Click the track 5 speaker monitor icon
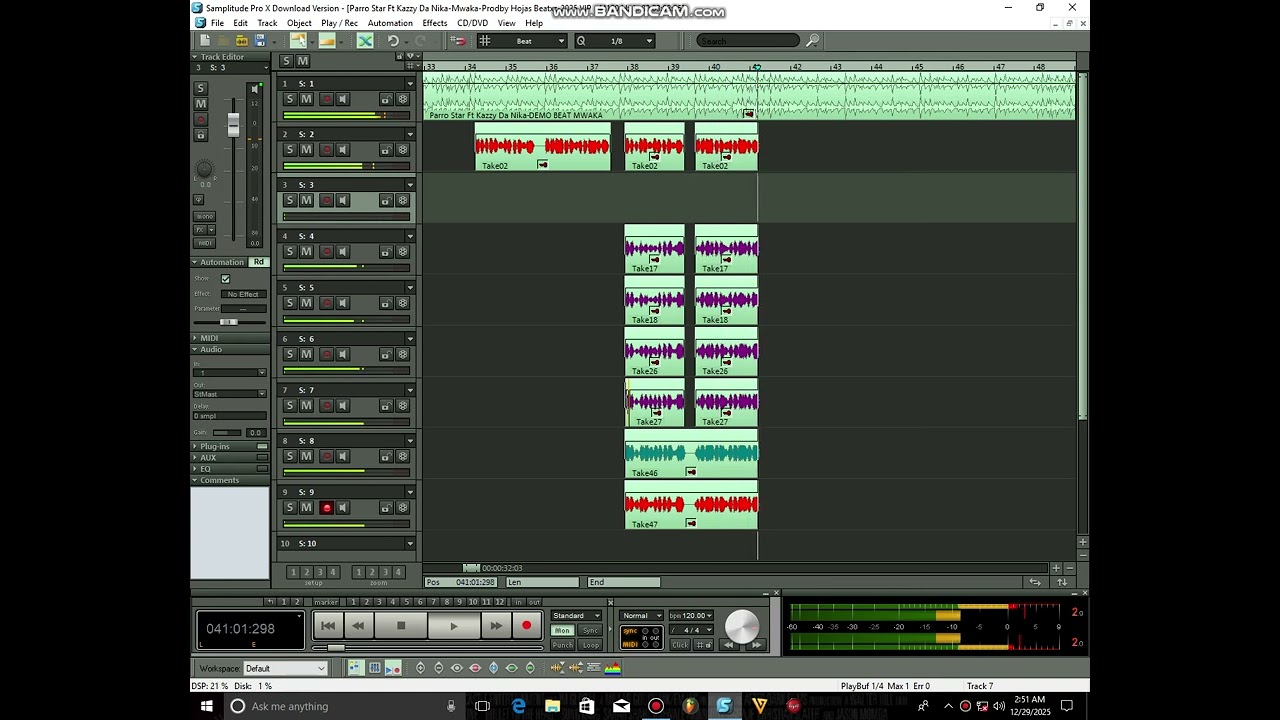This screenshot has height=720, width=1280. pyautogui.click(x=342, y=303)
